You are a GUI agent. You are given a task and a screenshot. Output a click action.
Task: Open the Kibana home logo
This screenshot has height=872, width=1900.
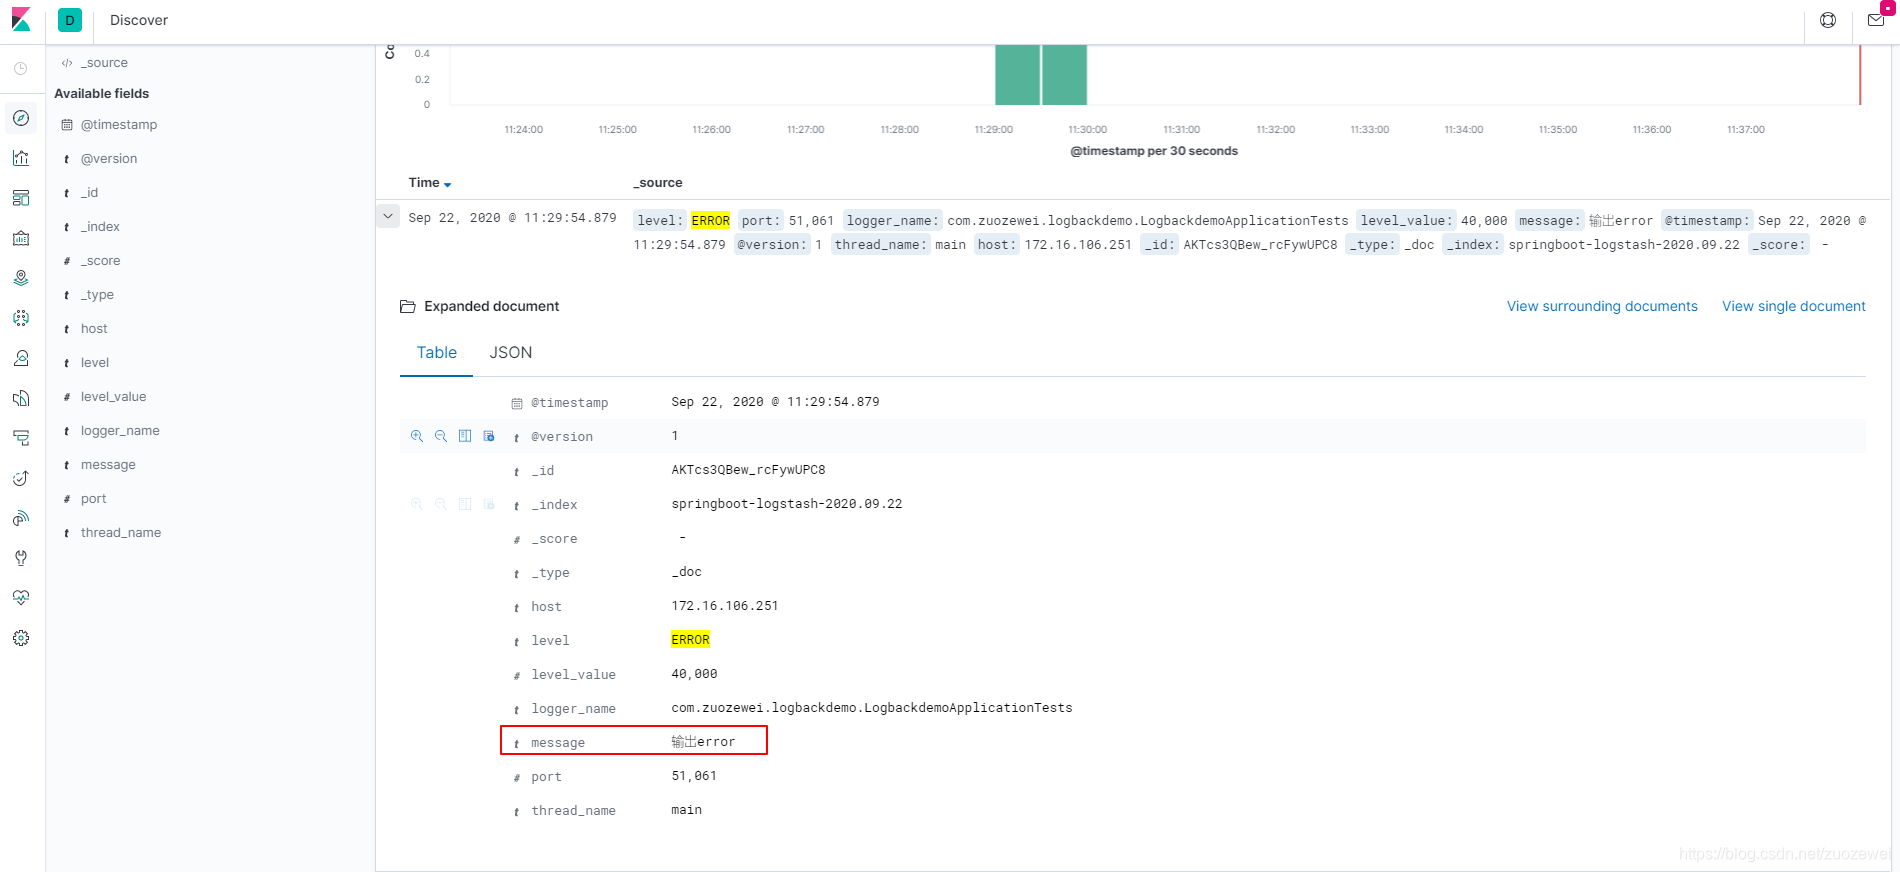[21, 20]
